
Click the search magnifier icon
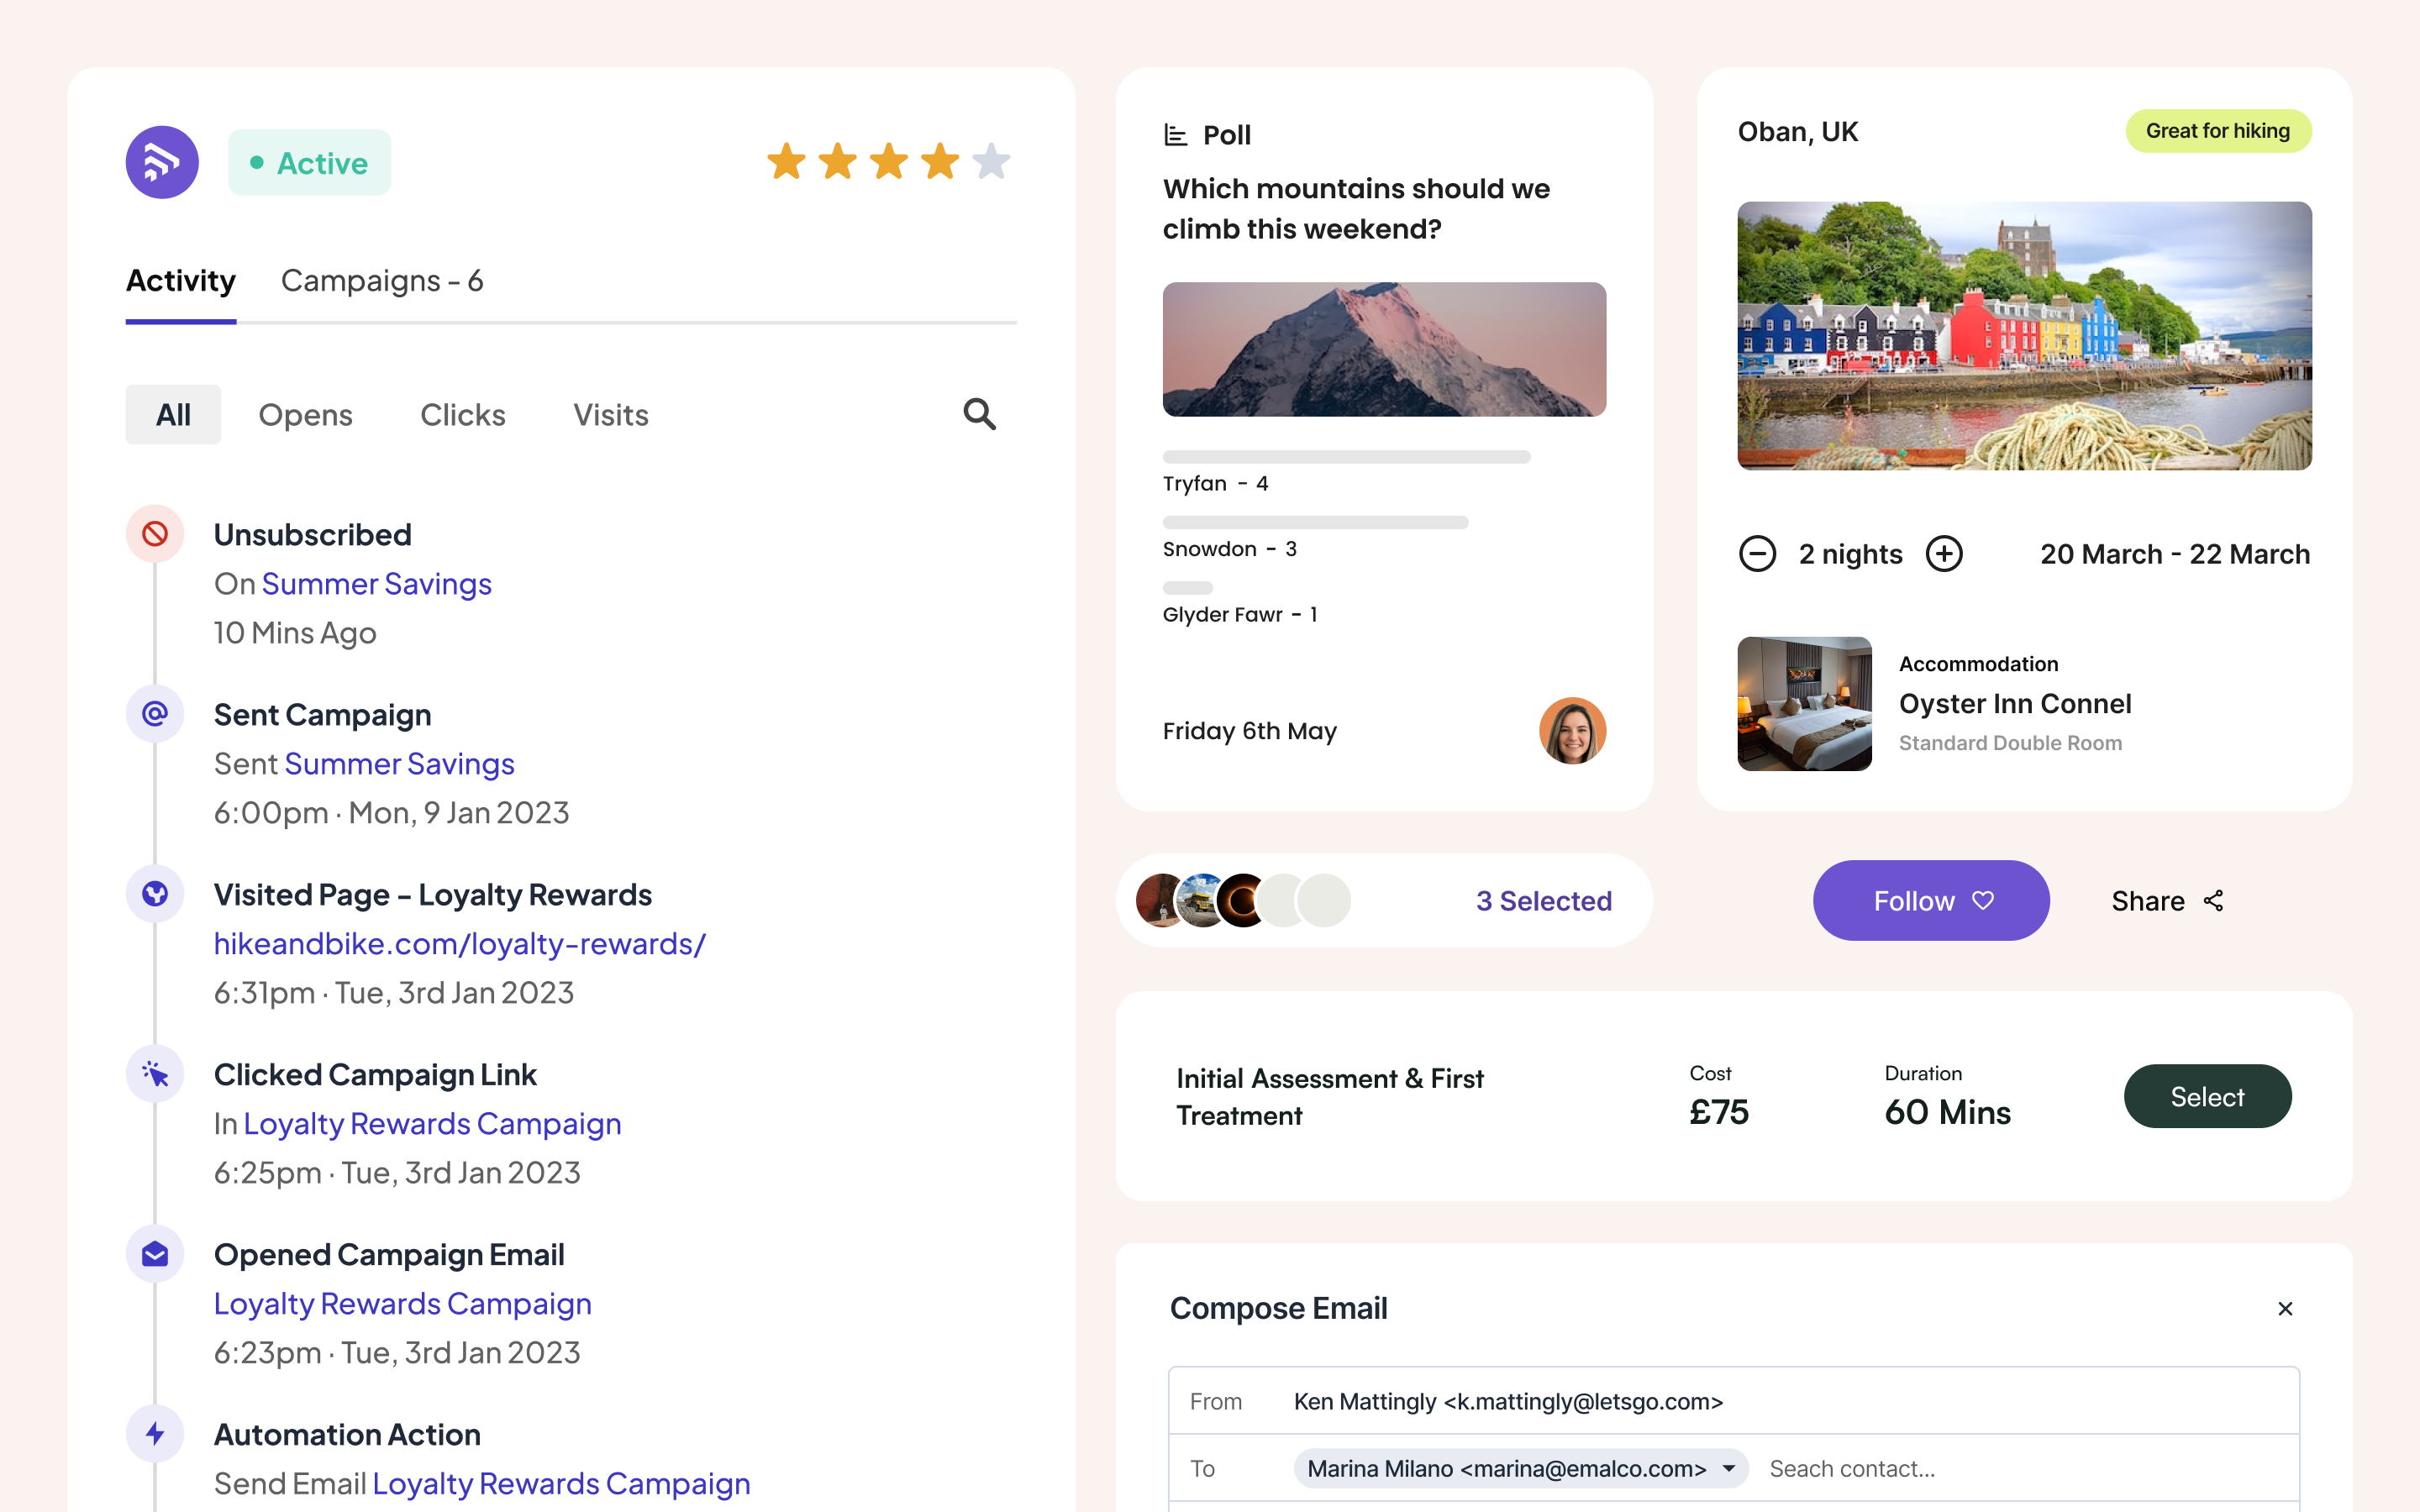point(979,414)
